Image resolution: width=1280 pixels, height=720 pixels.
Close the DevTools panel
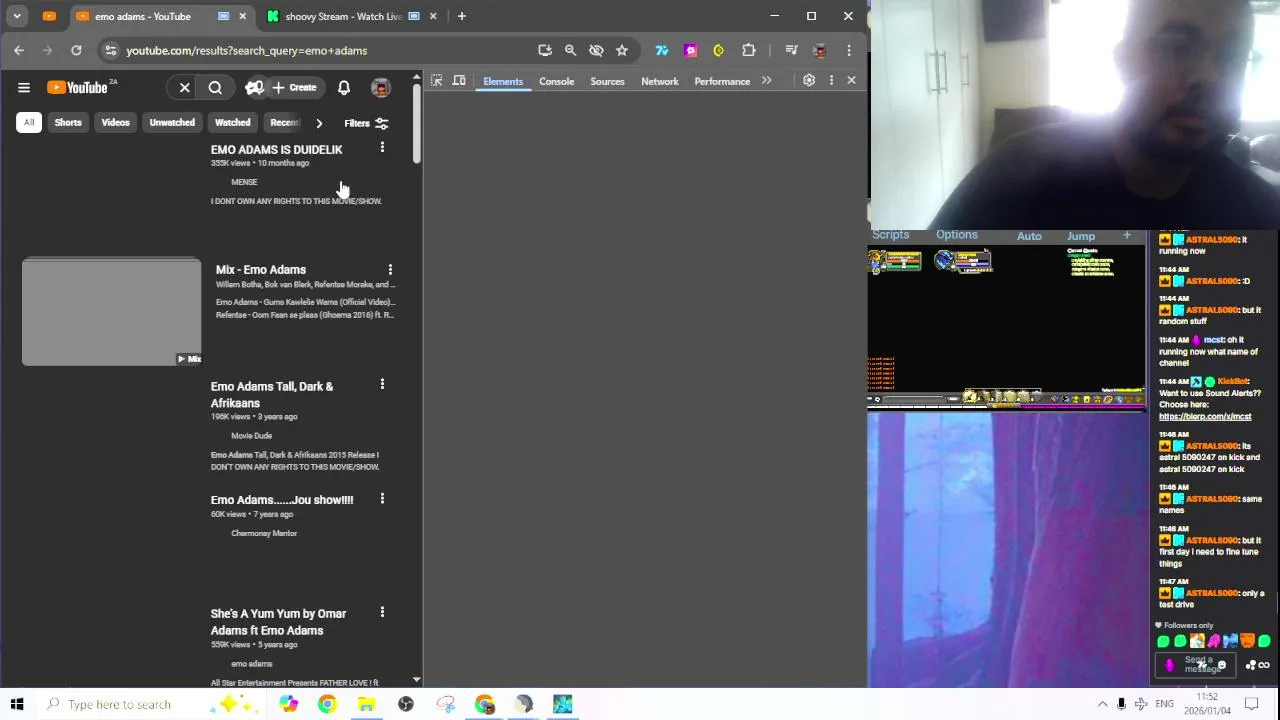852,81
